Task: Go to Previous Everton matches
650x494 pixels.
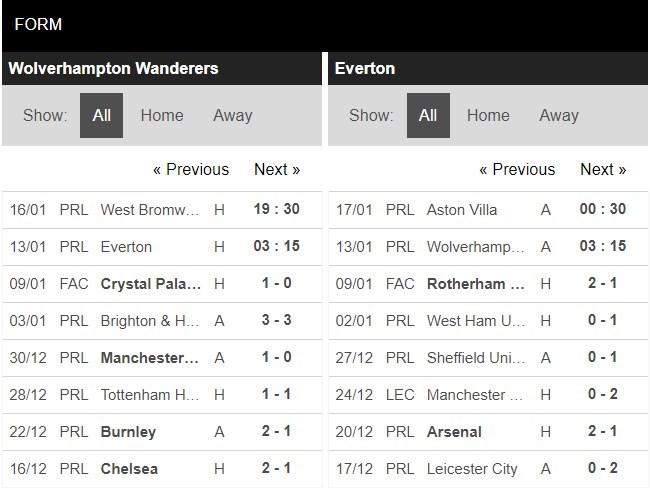Action: coord(517,169)
